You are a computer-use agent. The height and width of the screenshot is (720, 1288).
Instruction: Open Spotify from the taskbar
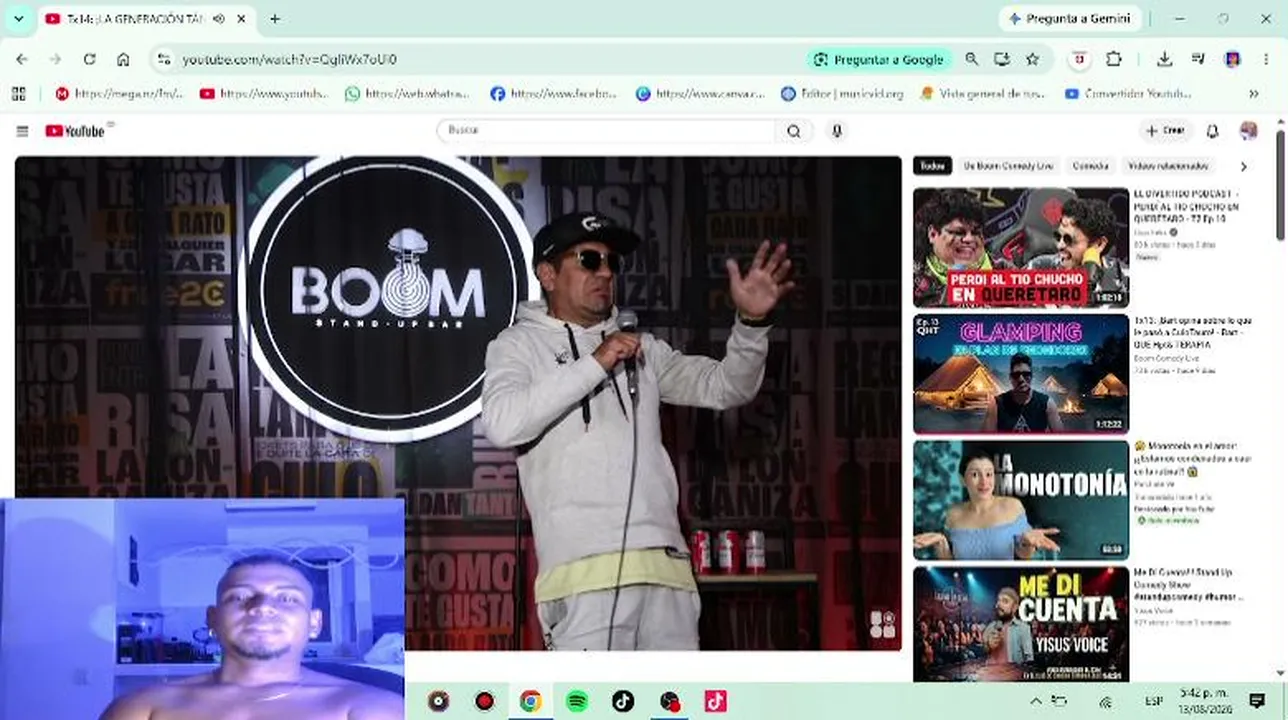[x=577, y=701]
